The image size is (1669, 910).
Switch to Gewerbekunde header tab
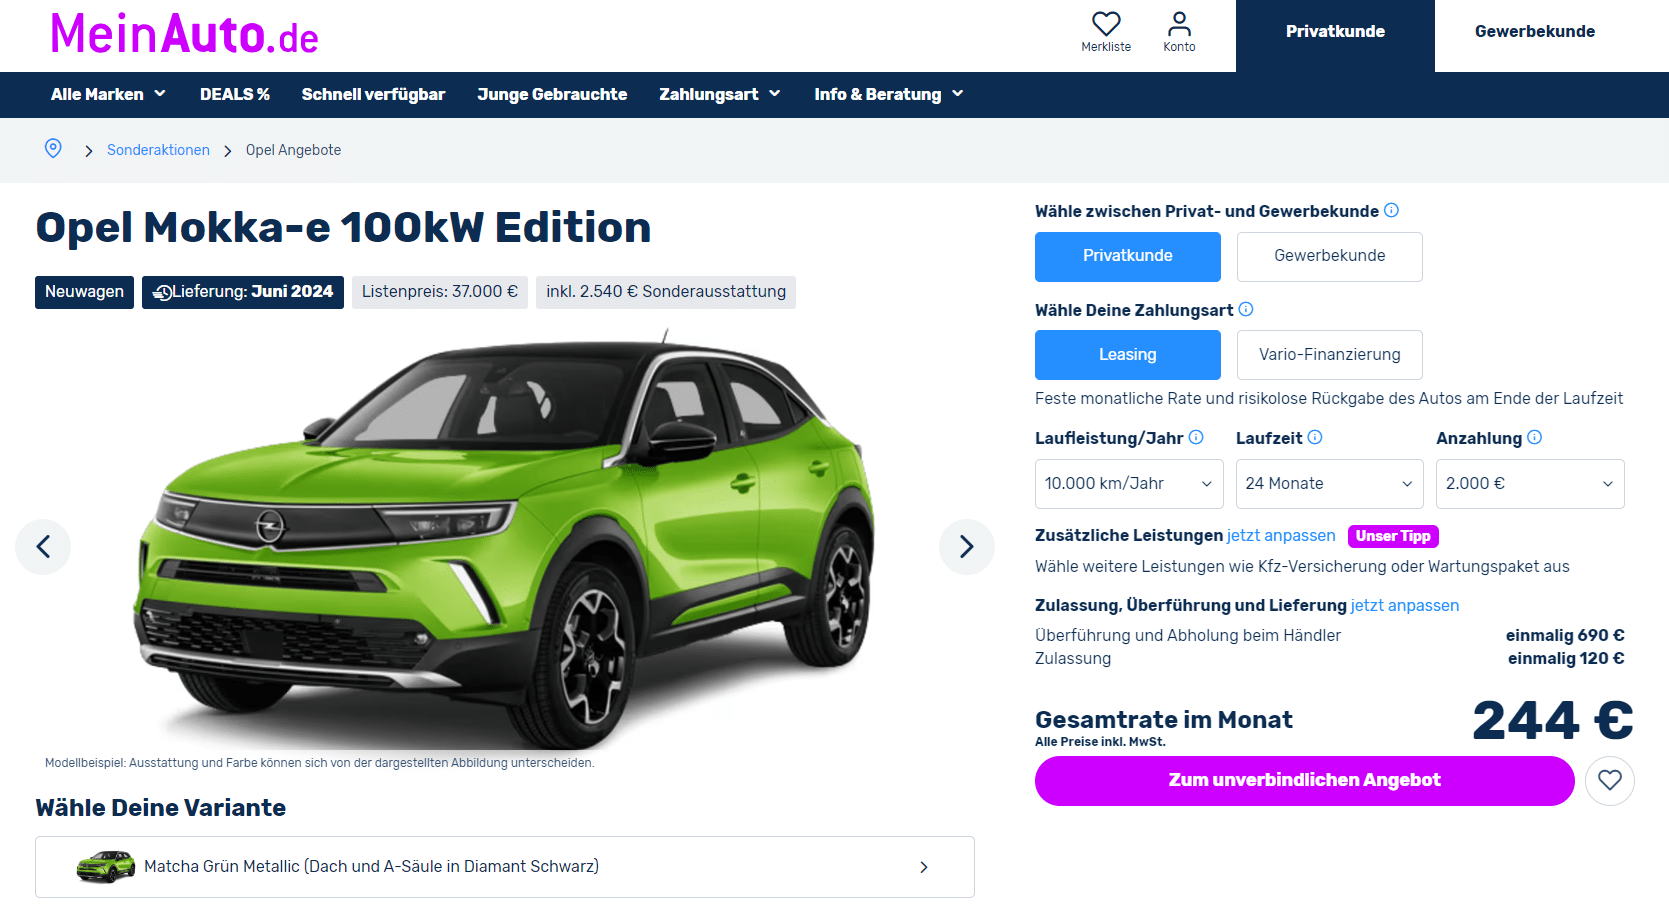(1535, 32)
